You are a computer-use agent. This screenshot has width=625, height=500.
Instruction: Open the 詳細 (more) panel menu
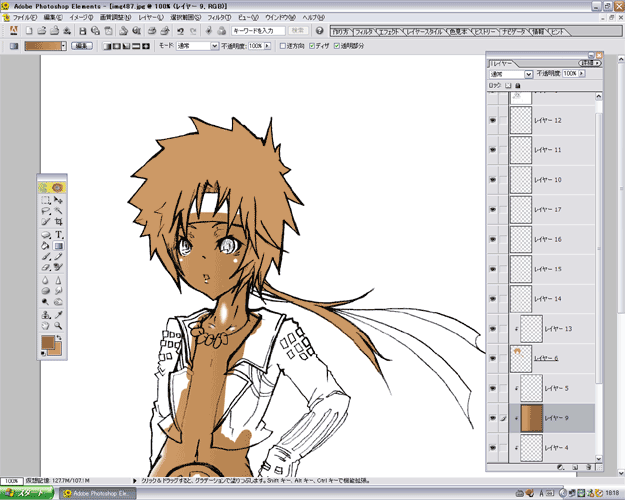click(590, 63)
